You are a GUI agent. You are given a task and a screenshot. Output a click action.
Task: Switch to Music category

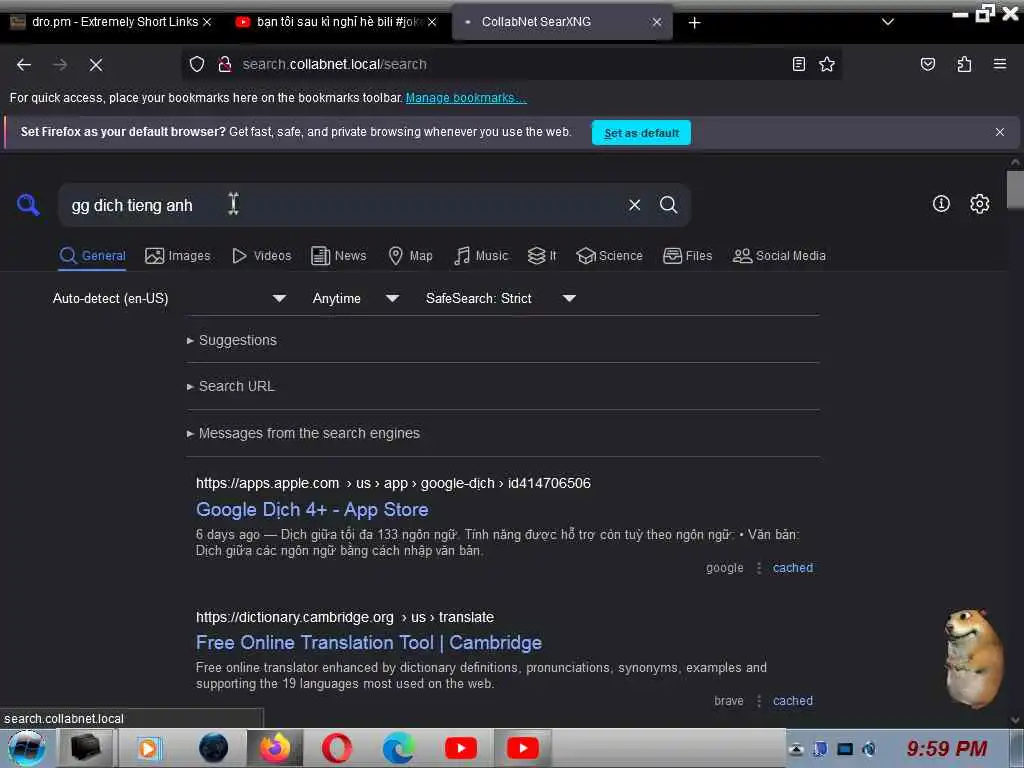[481, 255]
